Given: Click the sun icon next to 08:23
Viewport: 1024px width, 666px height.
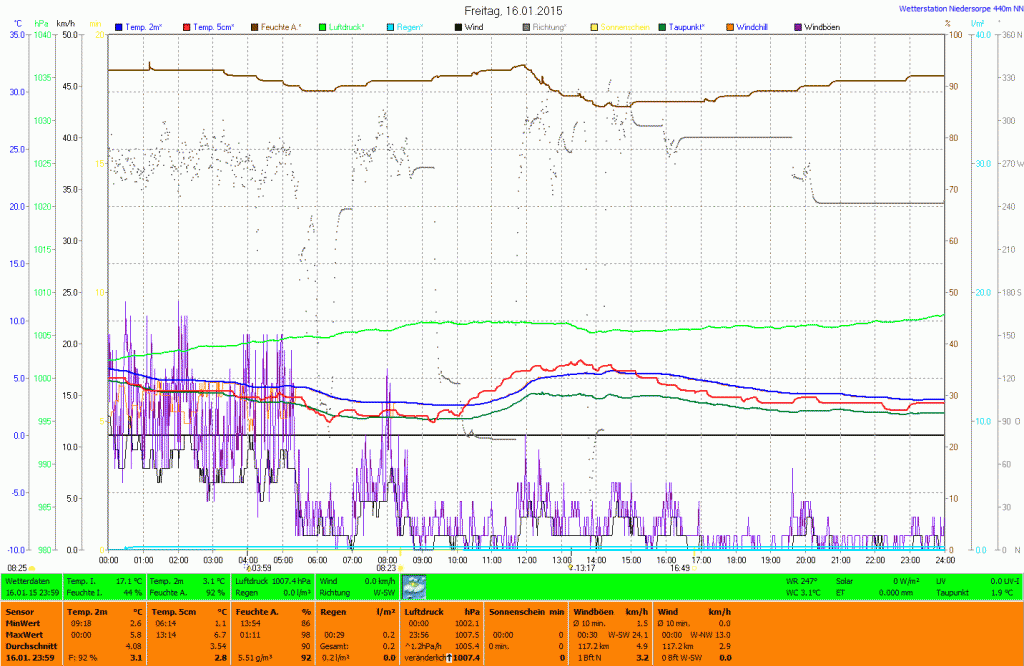Looking at the screenshot, I should 402,568.
